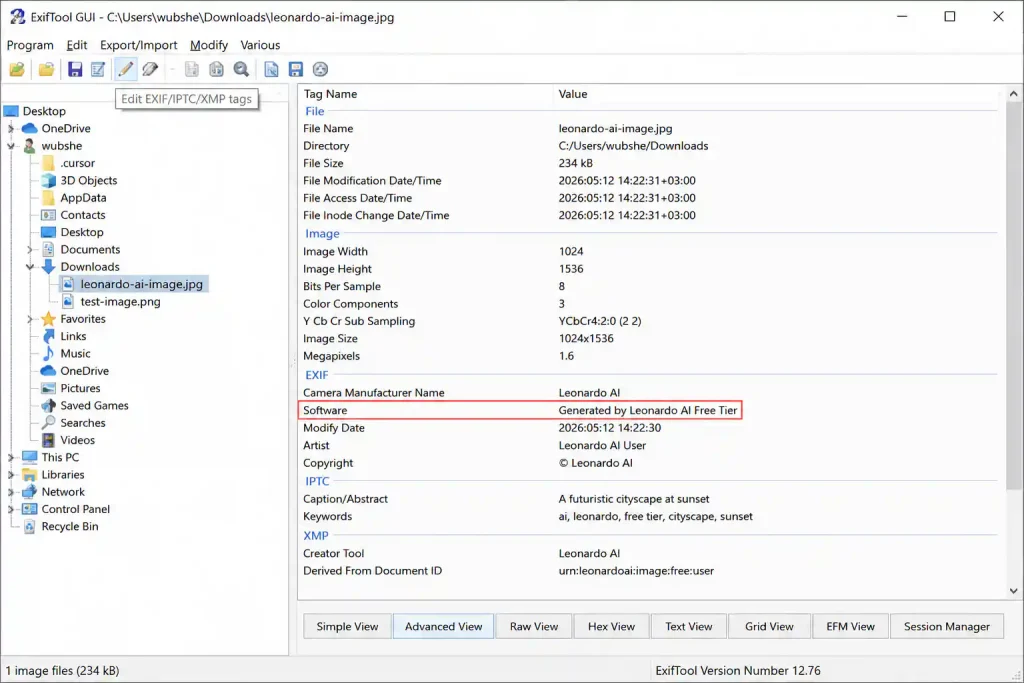Click the eraser remove-metadata toolbar icon

pyautogui.click(x=150, y=69)
